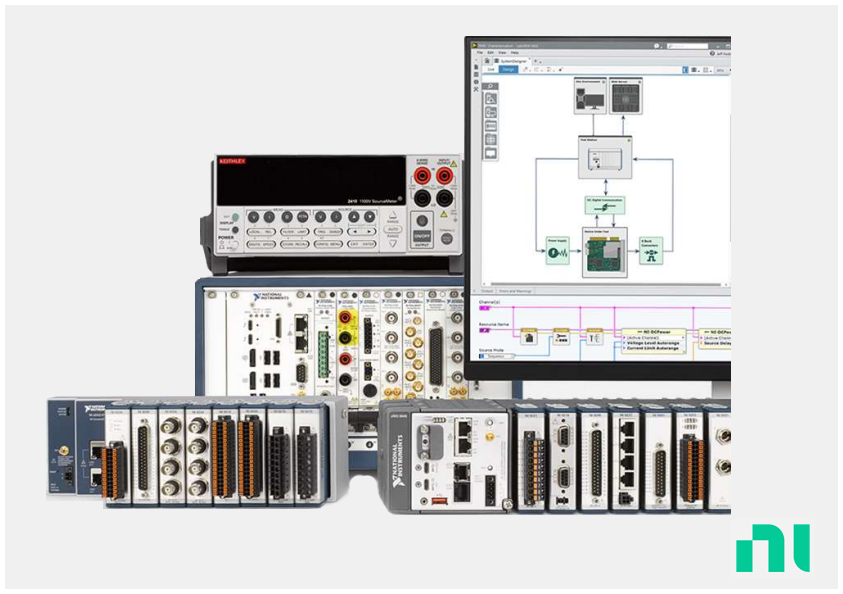This screenshot has width=843, height=594.
Task: Select first palette category icon below search
Action: 490,99
